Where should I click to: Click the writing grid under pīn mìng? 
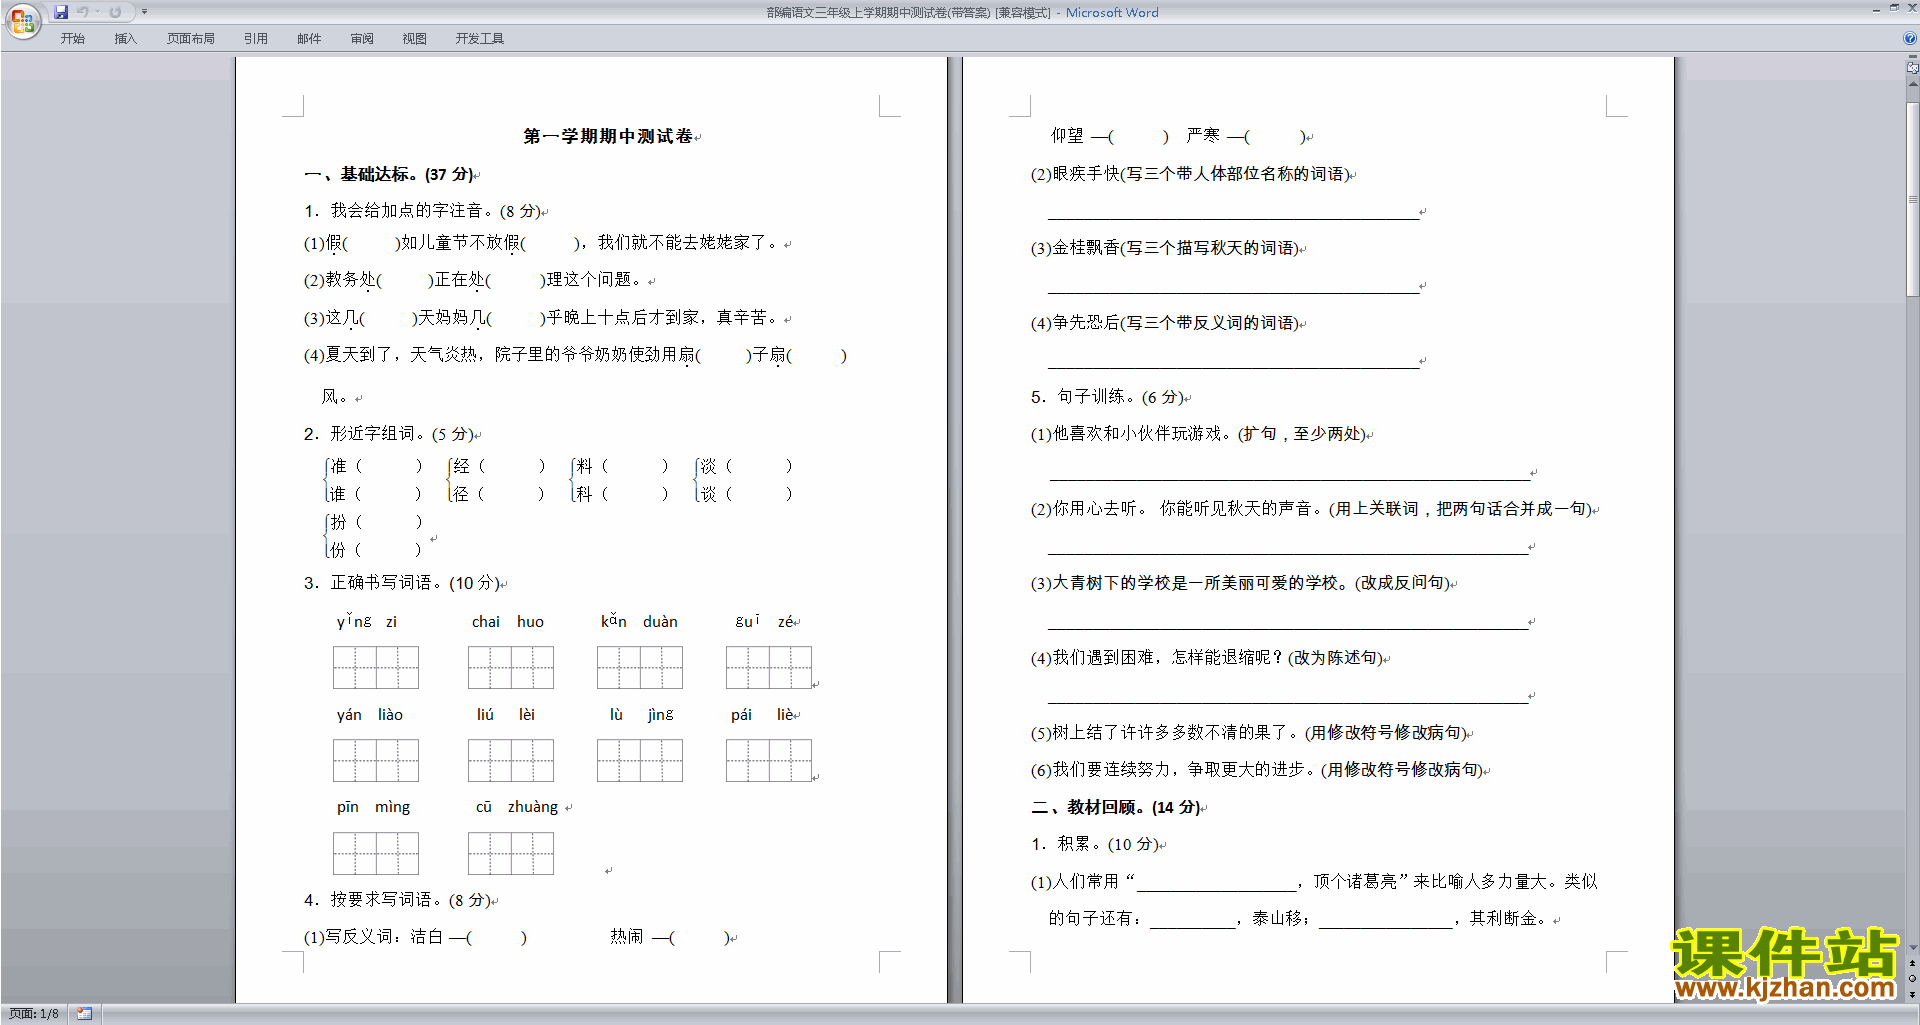tap(376, 853)
